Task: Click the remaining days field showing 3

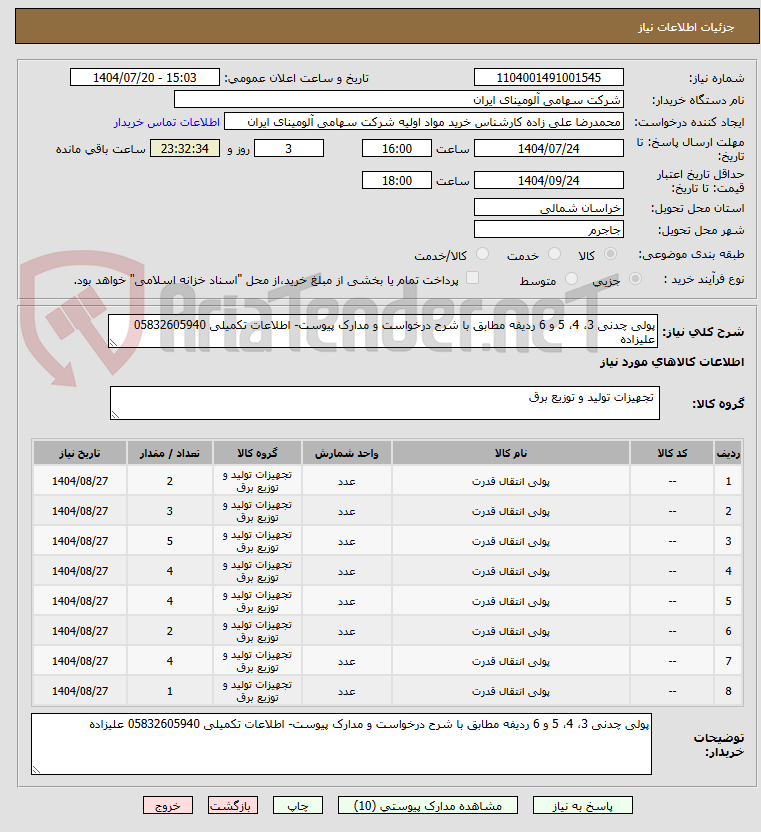Action: 289,149
